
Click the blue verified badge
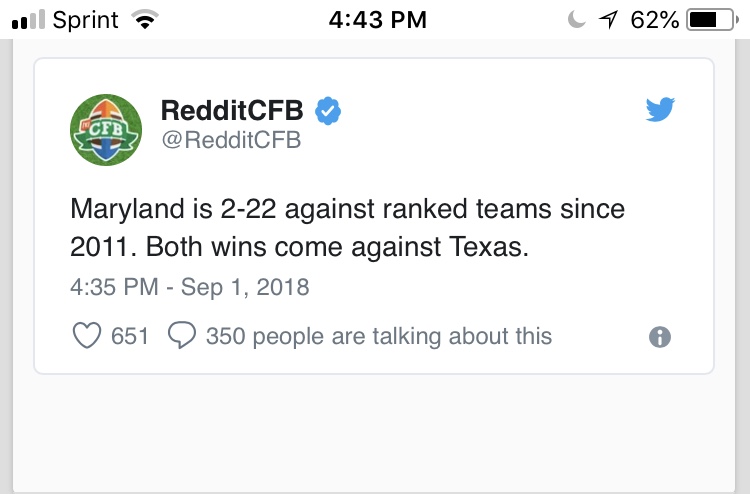point(328,110)
